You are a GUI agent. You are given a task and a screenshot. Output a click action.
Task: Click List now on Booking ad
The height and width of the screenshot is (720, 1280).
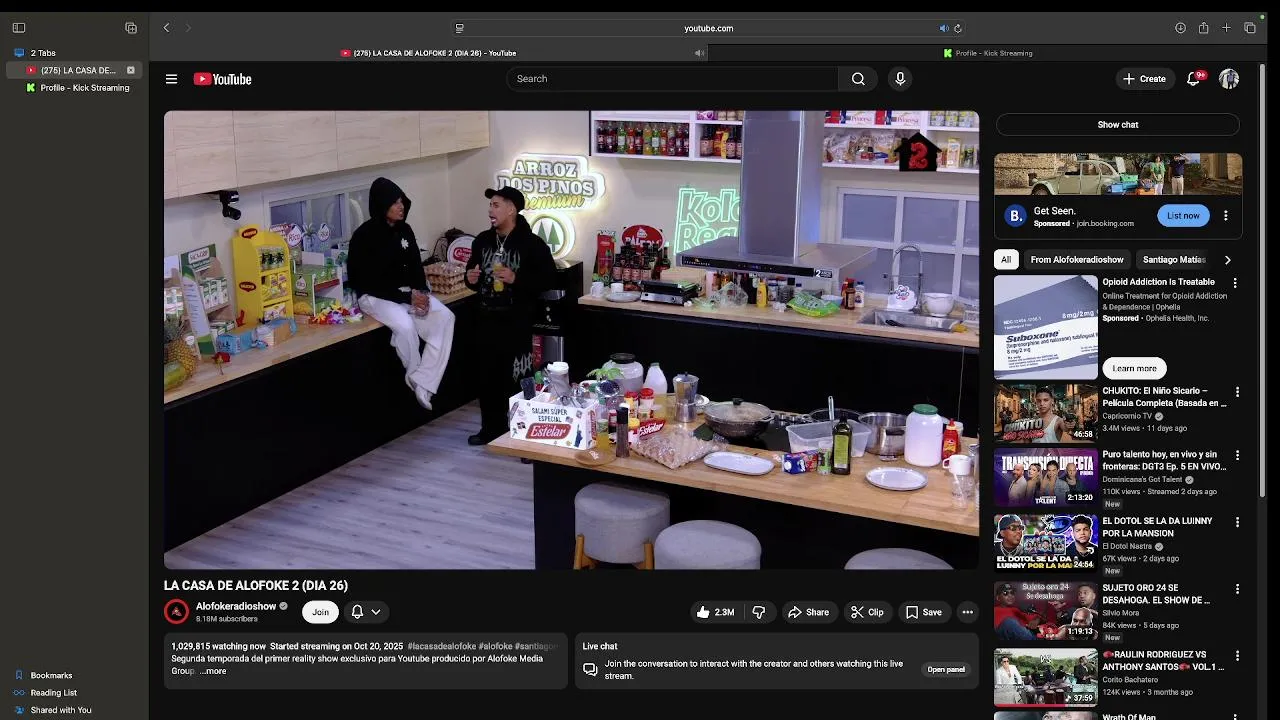point(1183,216)
